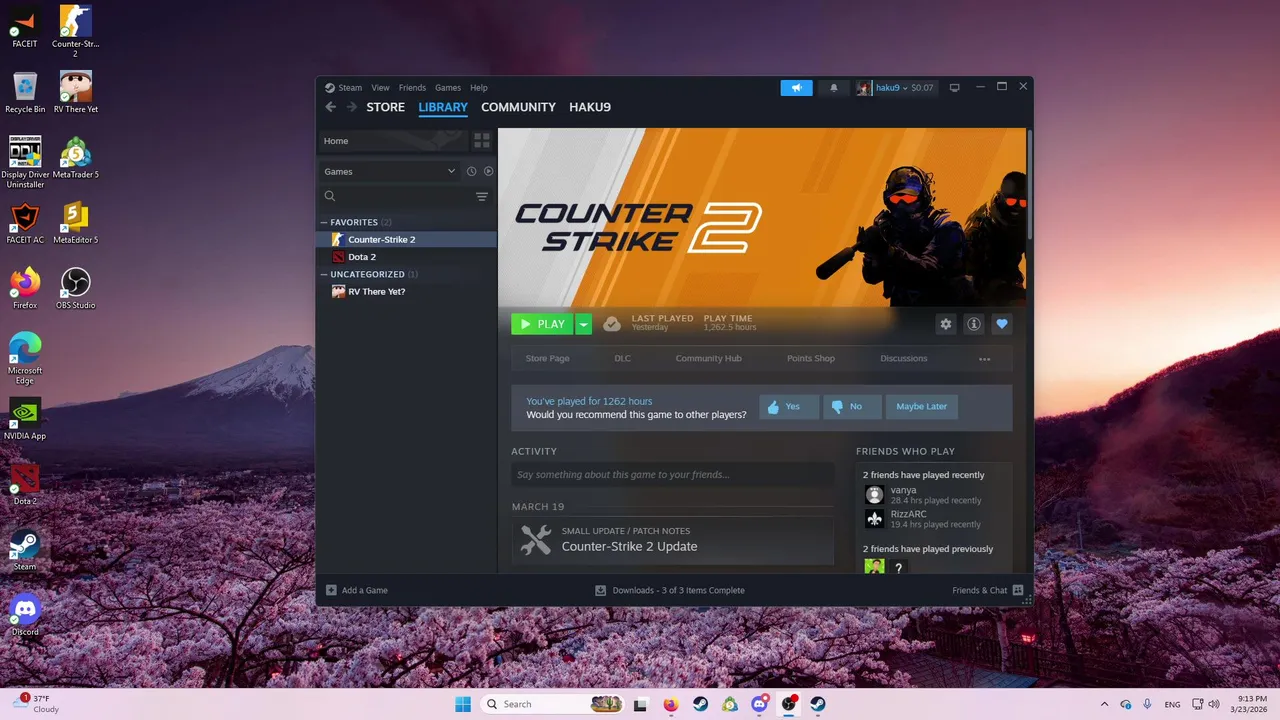Enter Big Picture mode via monitor icon
The image size is (1280, 720).
(954, 88)
